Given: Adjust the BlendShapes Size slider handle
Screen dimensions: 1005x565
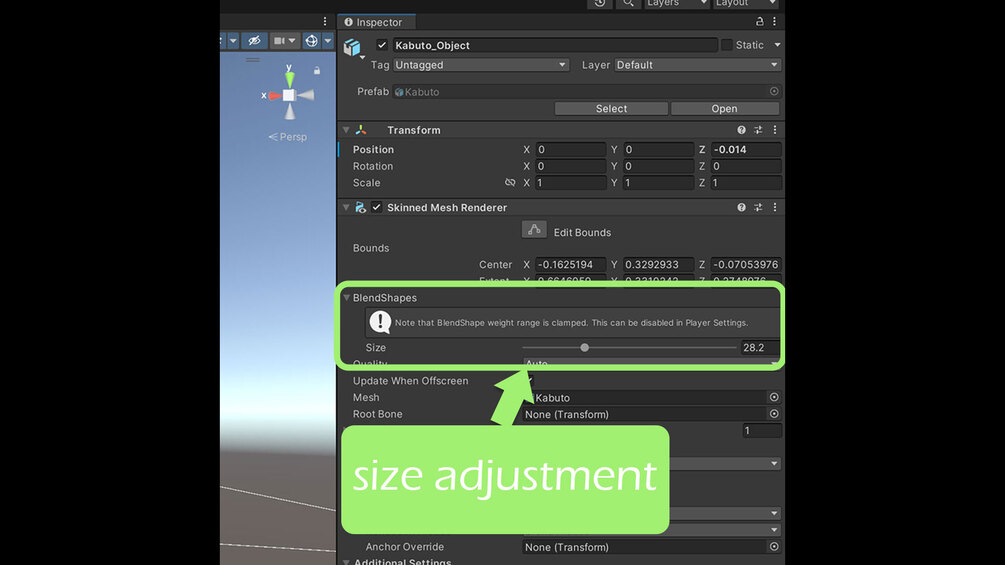Looking at the screenshot, I should pos(585,348).
